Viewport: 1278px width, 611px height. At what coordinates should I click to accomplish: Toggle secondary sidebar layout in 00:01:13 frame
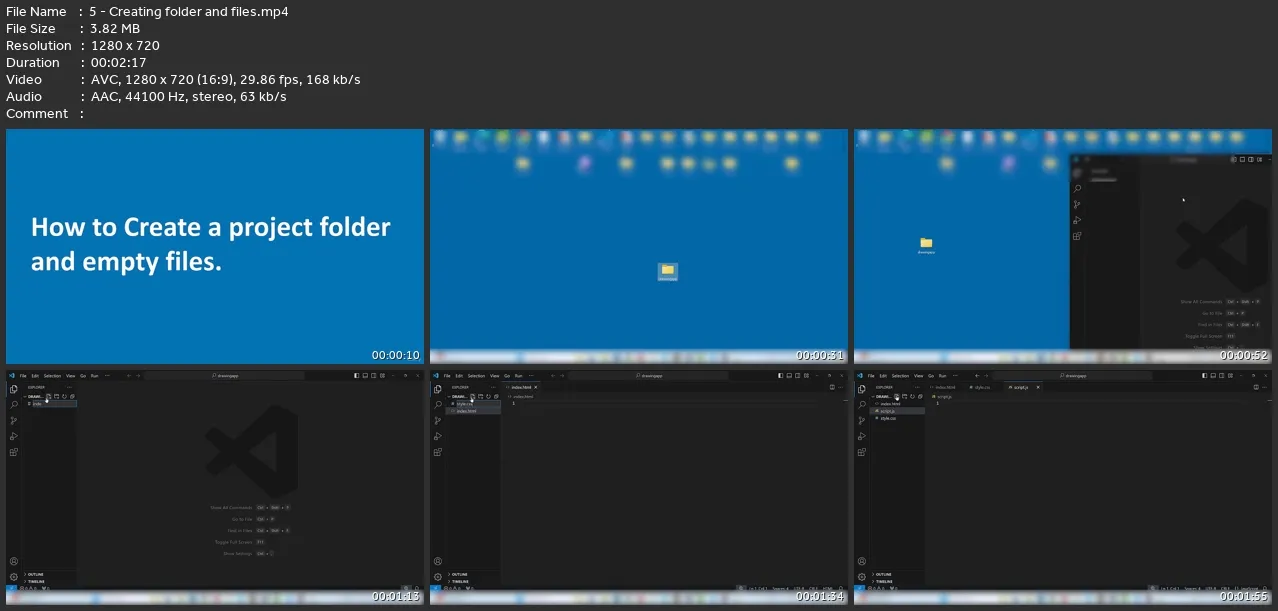click(x=375, y=375)
